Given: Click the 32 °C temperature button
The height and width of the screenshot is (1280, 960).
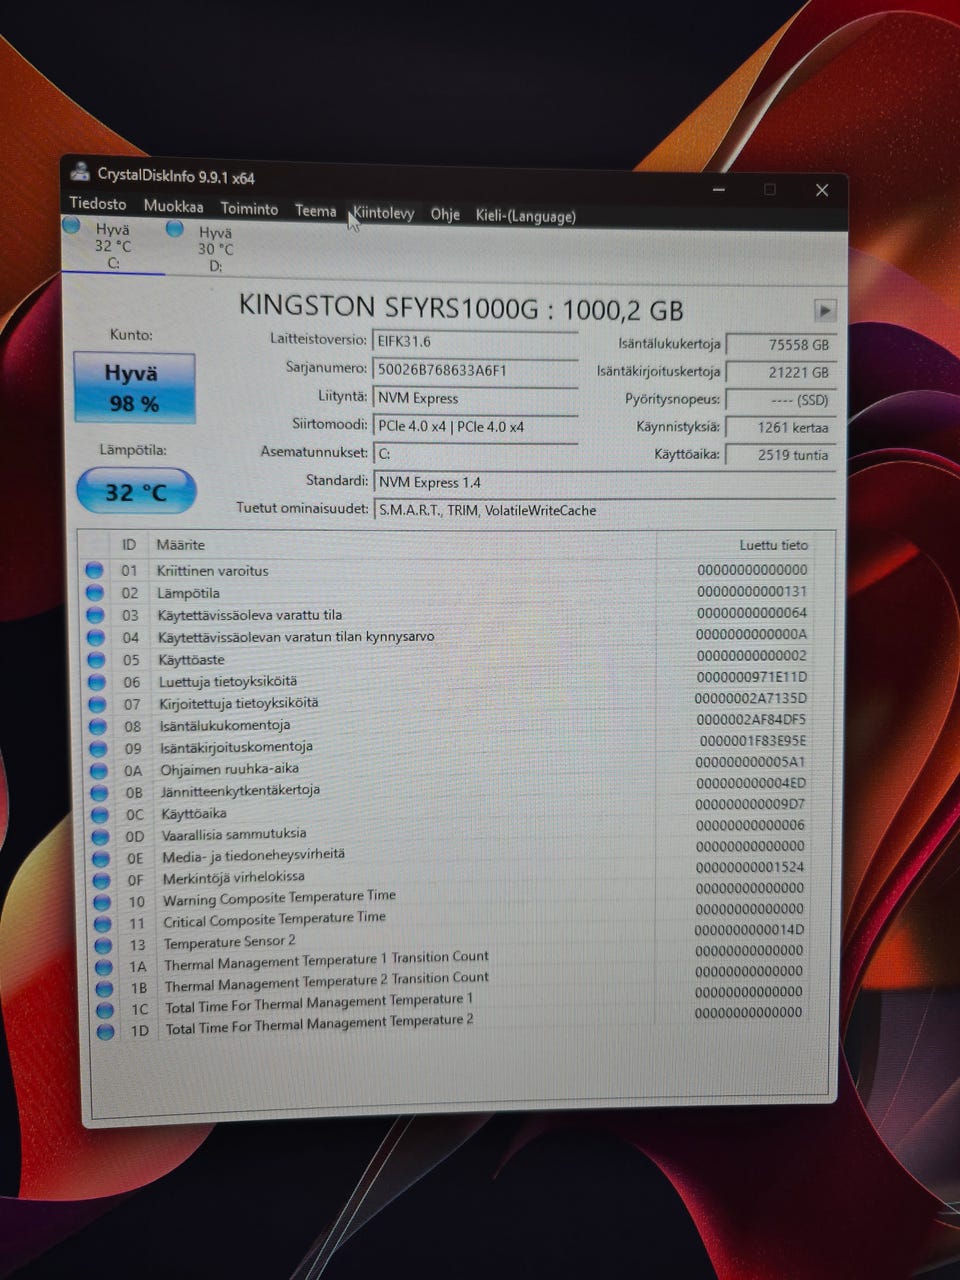Looking at the screenshot, I should coord(136,491).
